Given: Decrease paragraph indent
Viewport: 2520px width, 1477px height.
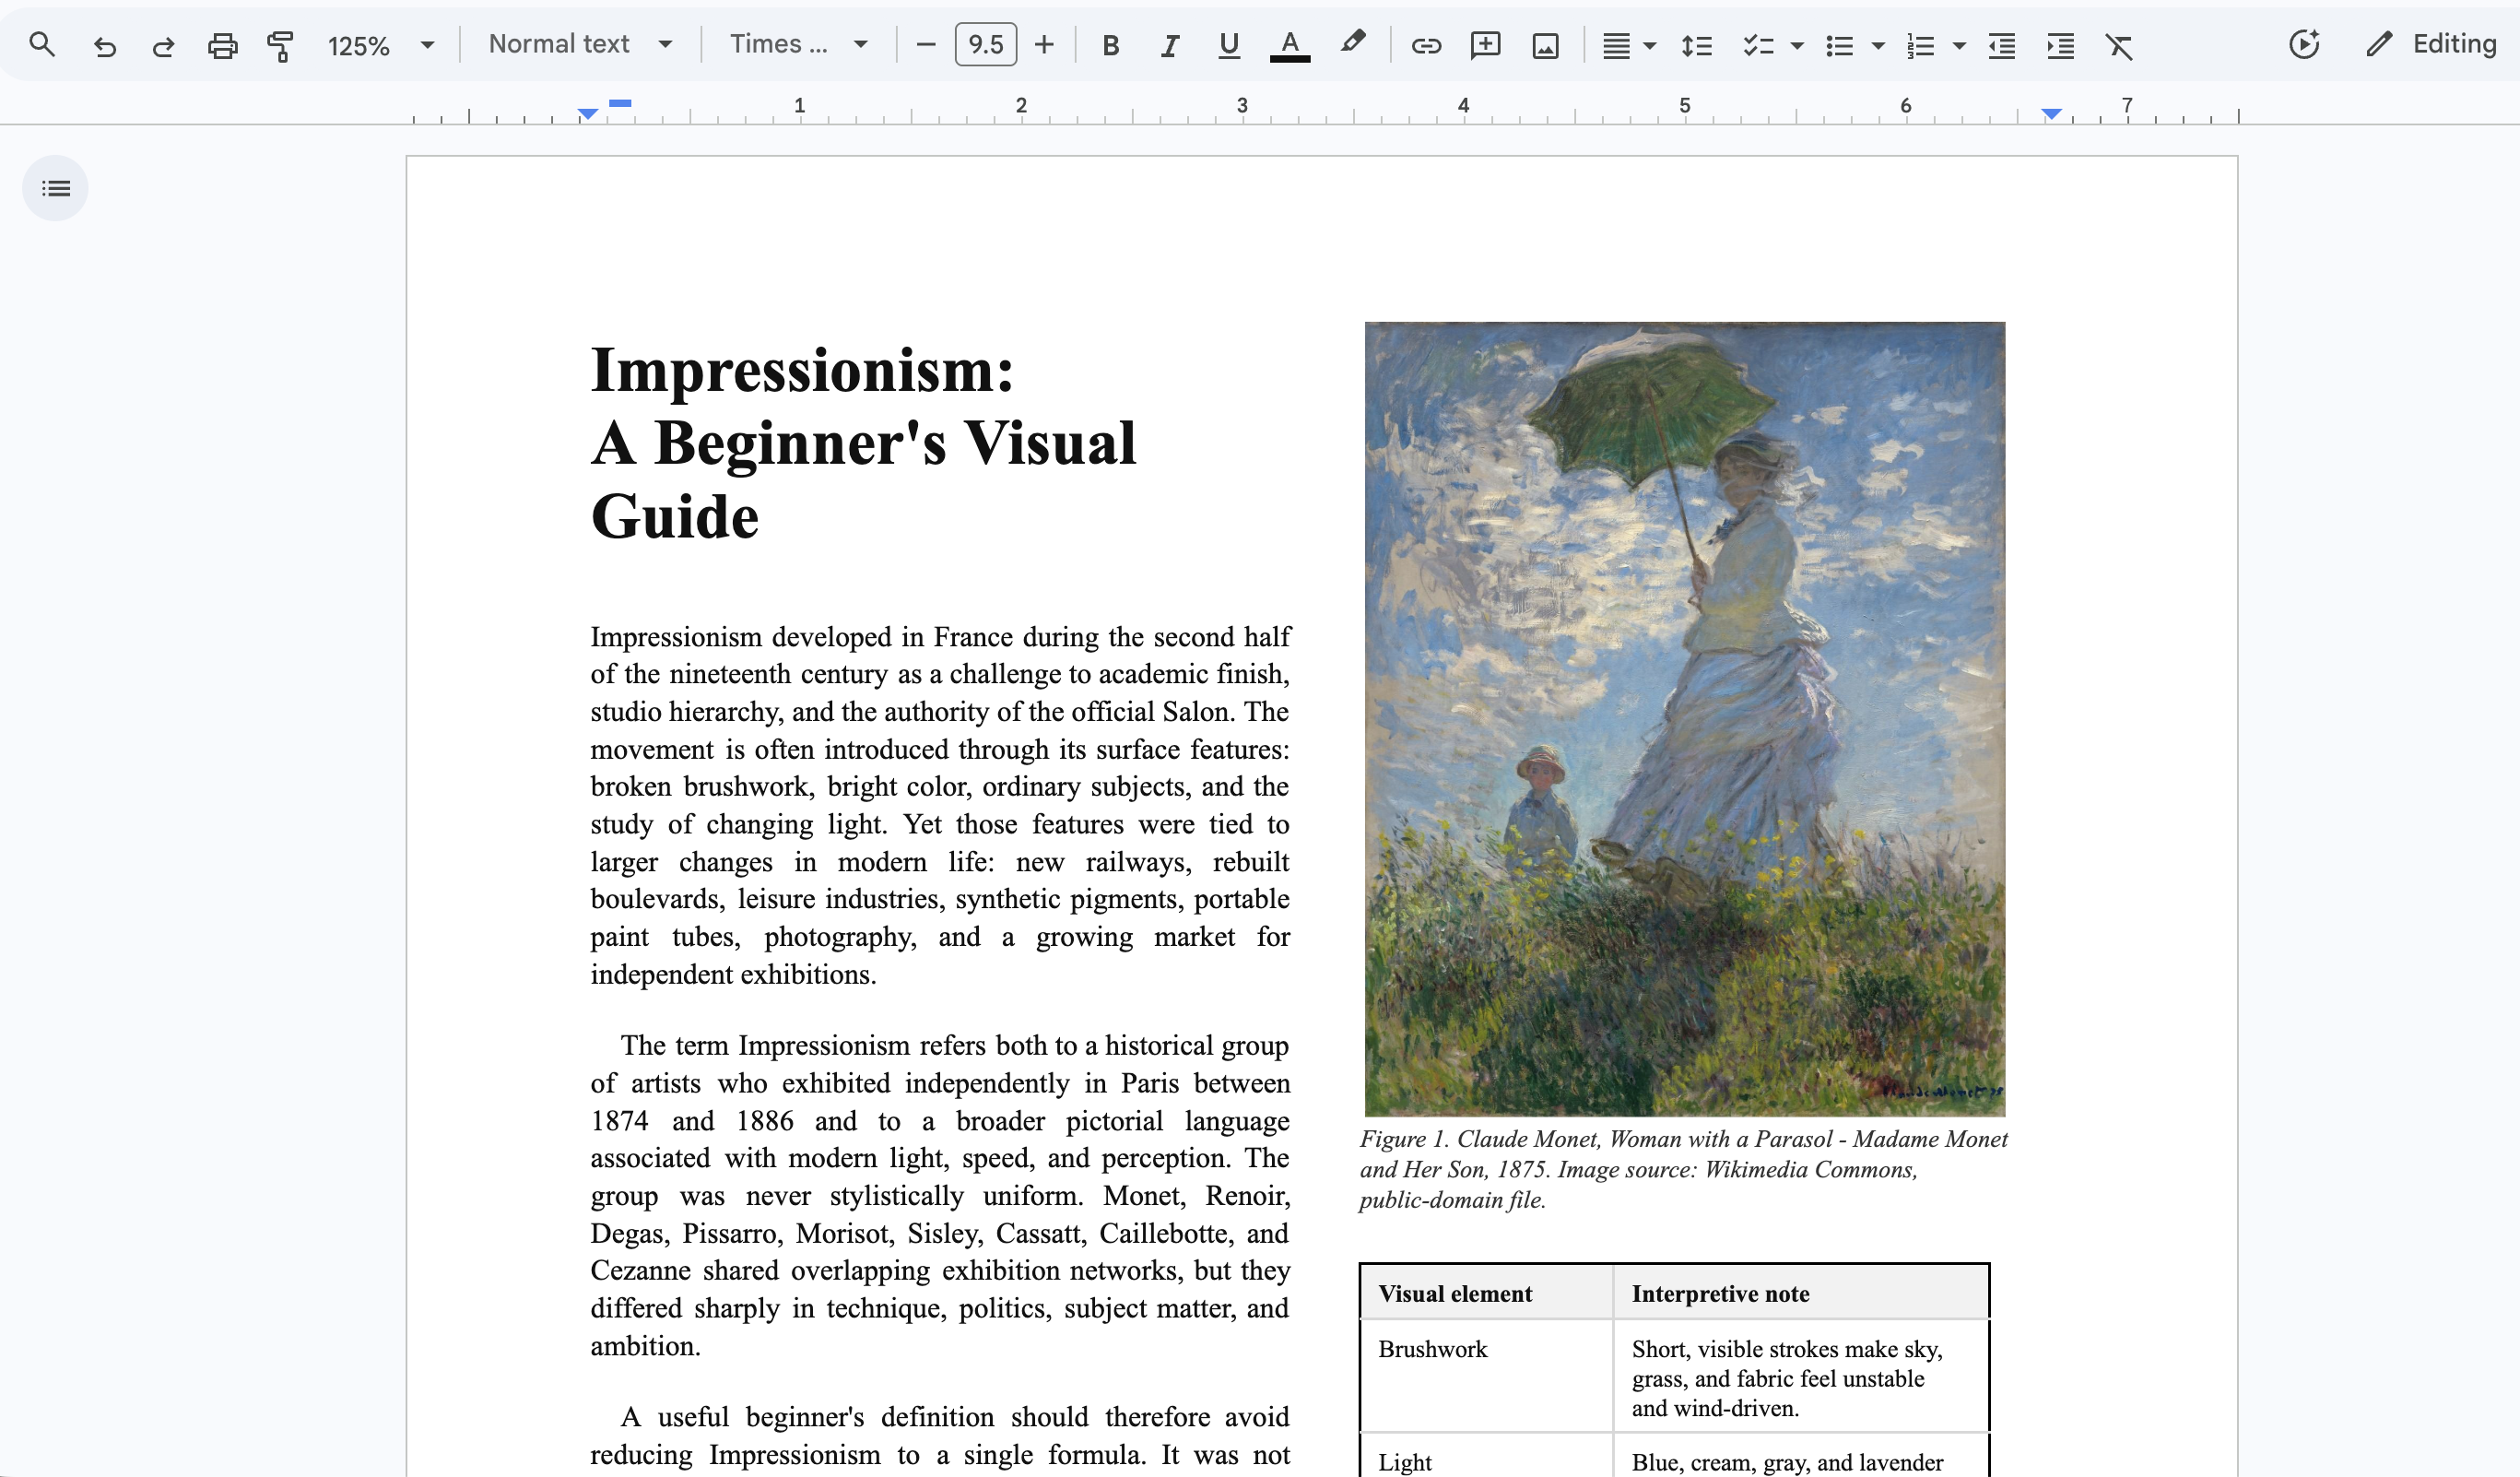Looking at the screenshot, I should tap(2002, 45).
